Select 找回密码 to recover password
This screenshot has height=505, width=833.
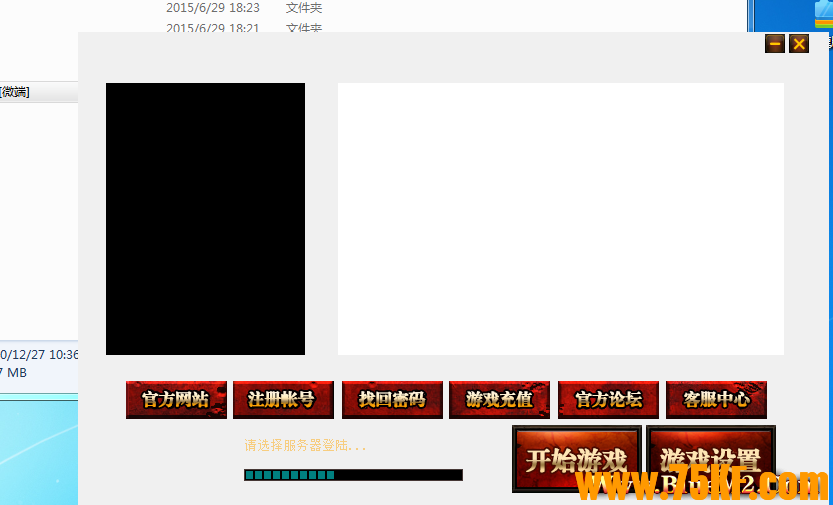tap(392, 400)
